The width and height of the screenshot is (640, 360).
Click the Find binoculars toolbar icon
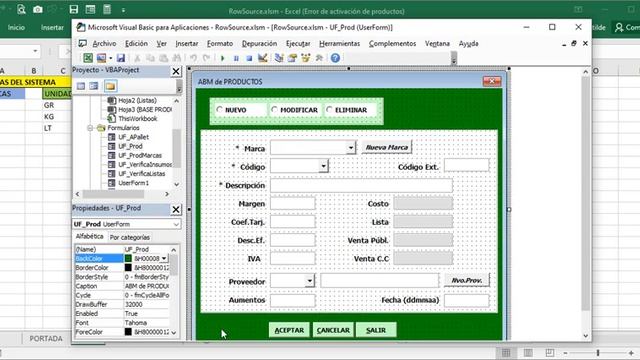pyautogui.click(x=177, y=58)
